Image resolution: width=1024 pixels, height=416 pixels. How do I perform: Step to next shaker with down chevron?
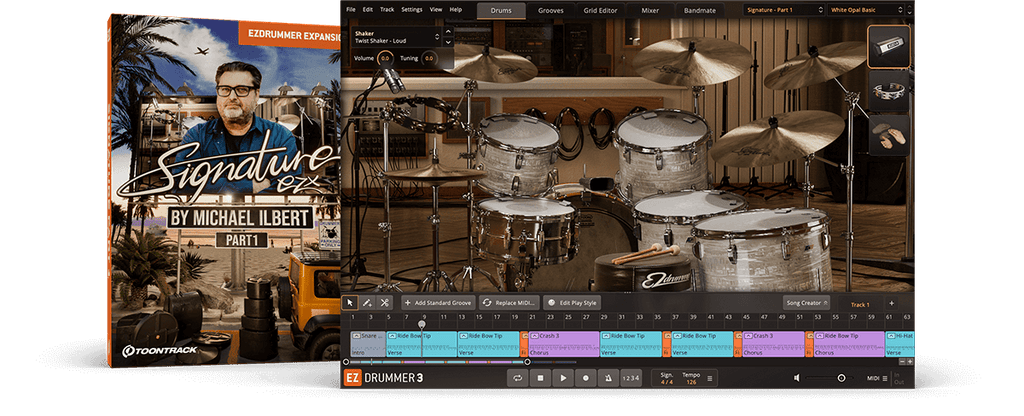[x=448, y=42]
